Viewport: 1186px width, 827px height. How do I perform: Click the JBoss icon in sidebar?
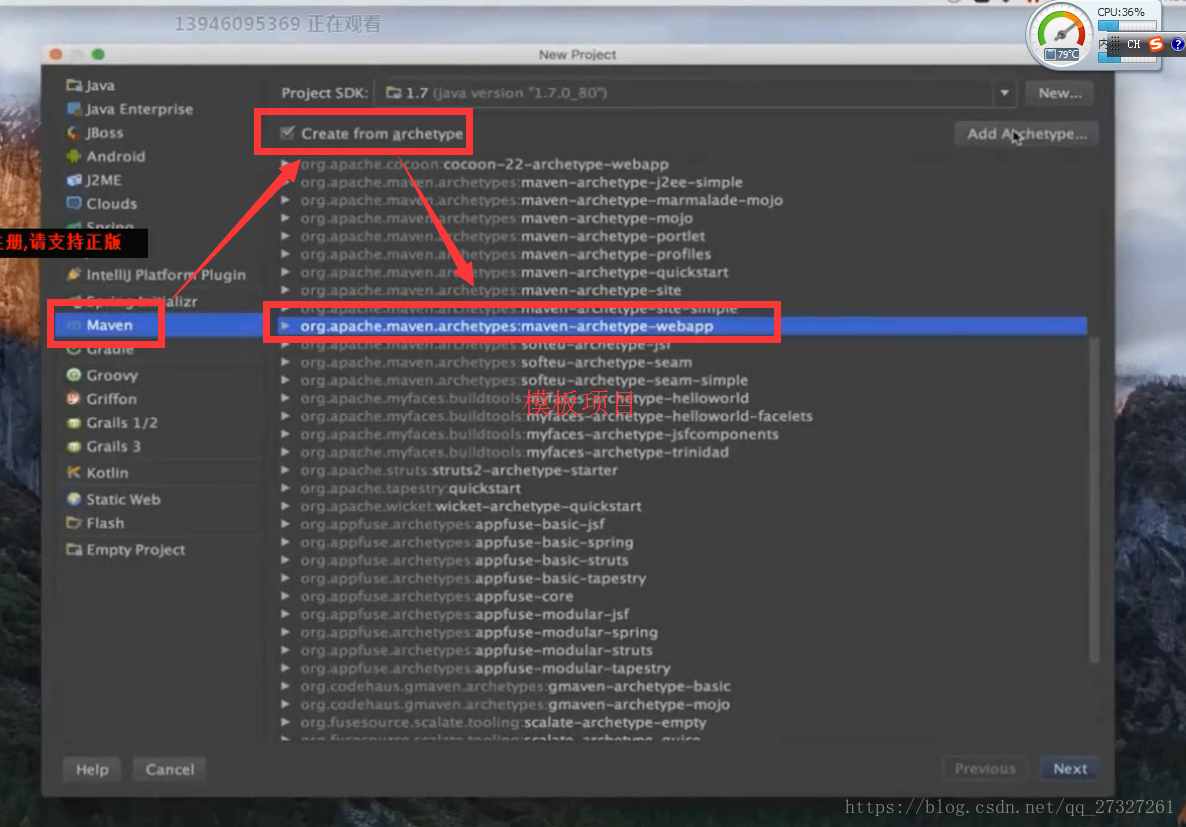click(x=74, y=132)
